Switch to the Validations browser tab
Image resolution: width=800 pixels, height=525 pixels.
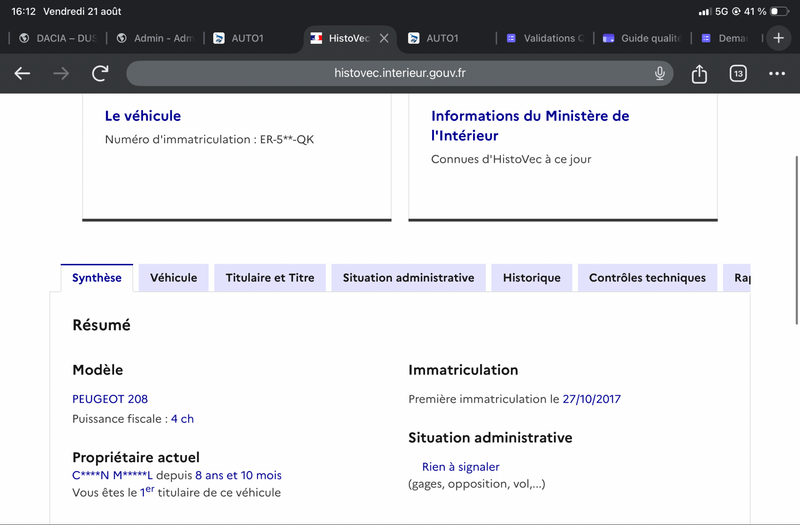tap(545, 38)
